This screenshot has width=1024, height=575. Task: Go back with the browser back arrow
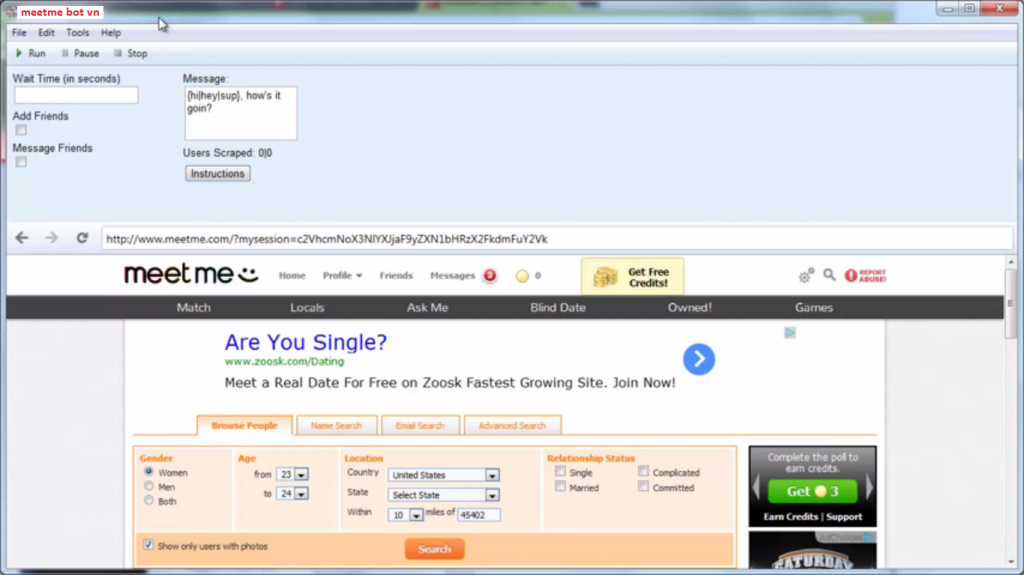tap(22, 238)
